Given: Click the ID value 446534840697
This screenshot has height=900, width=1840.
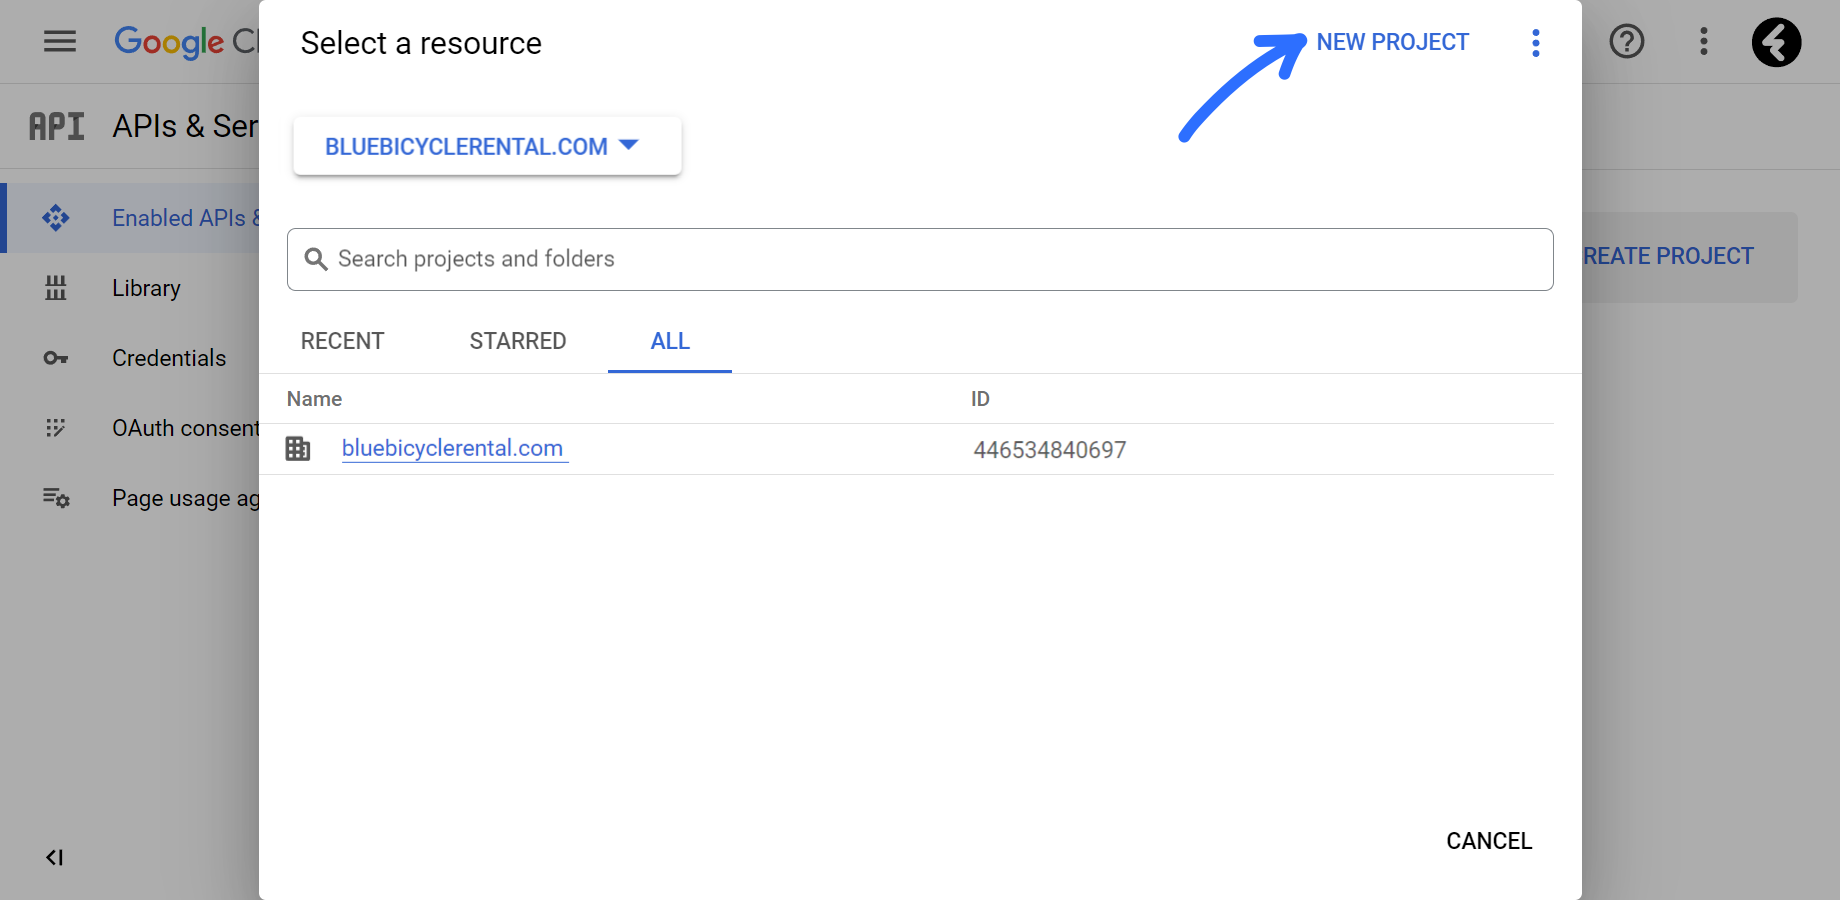Looking at the screenshot, I should coord(1050,450).
